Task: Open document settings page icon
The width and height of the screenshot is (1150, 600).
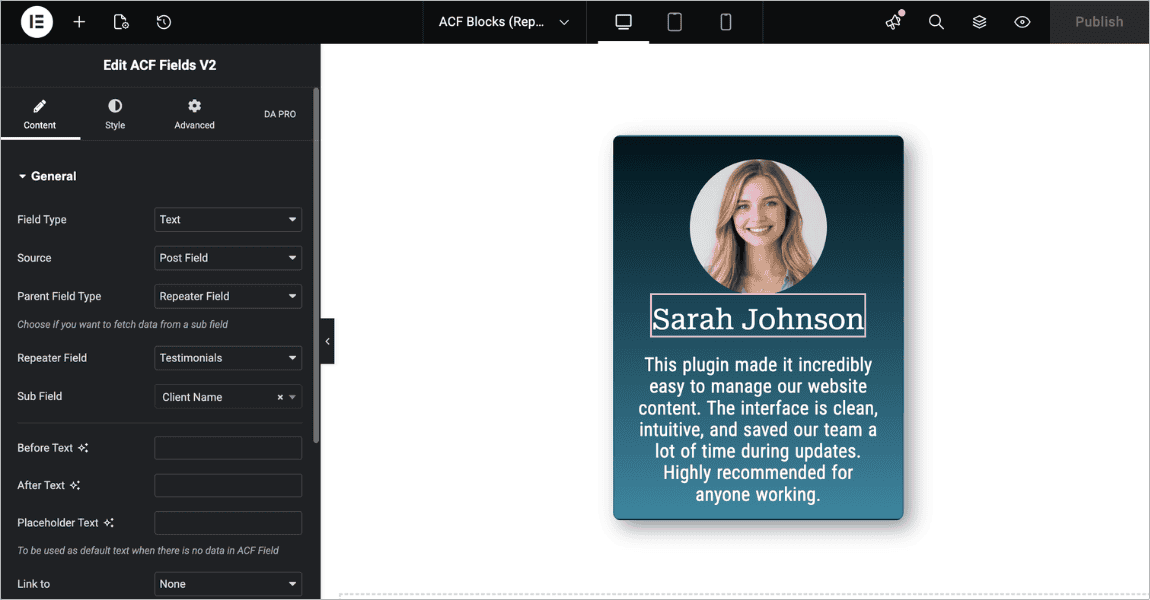Action: click(121, 22)
